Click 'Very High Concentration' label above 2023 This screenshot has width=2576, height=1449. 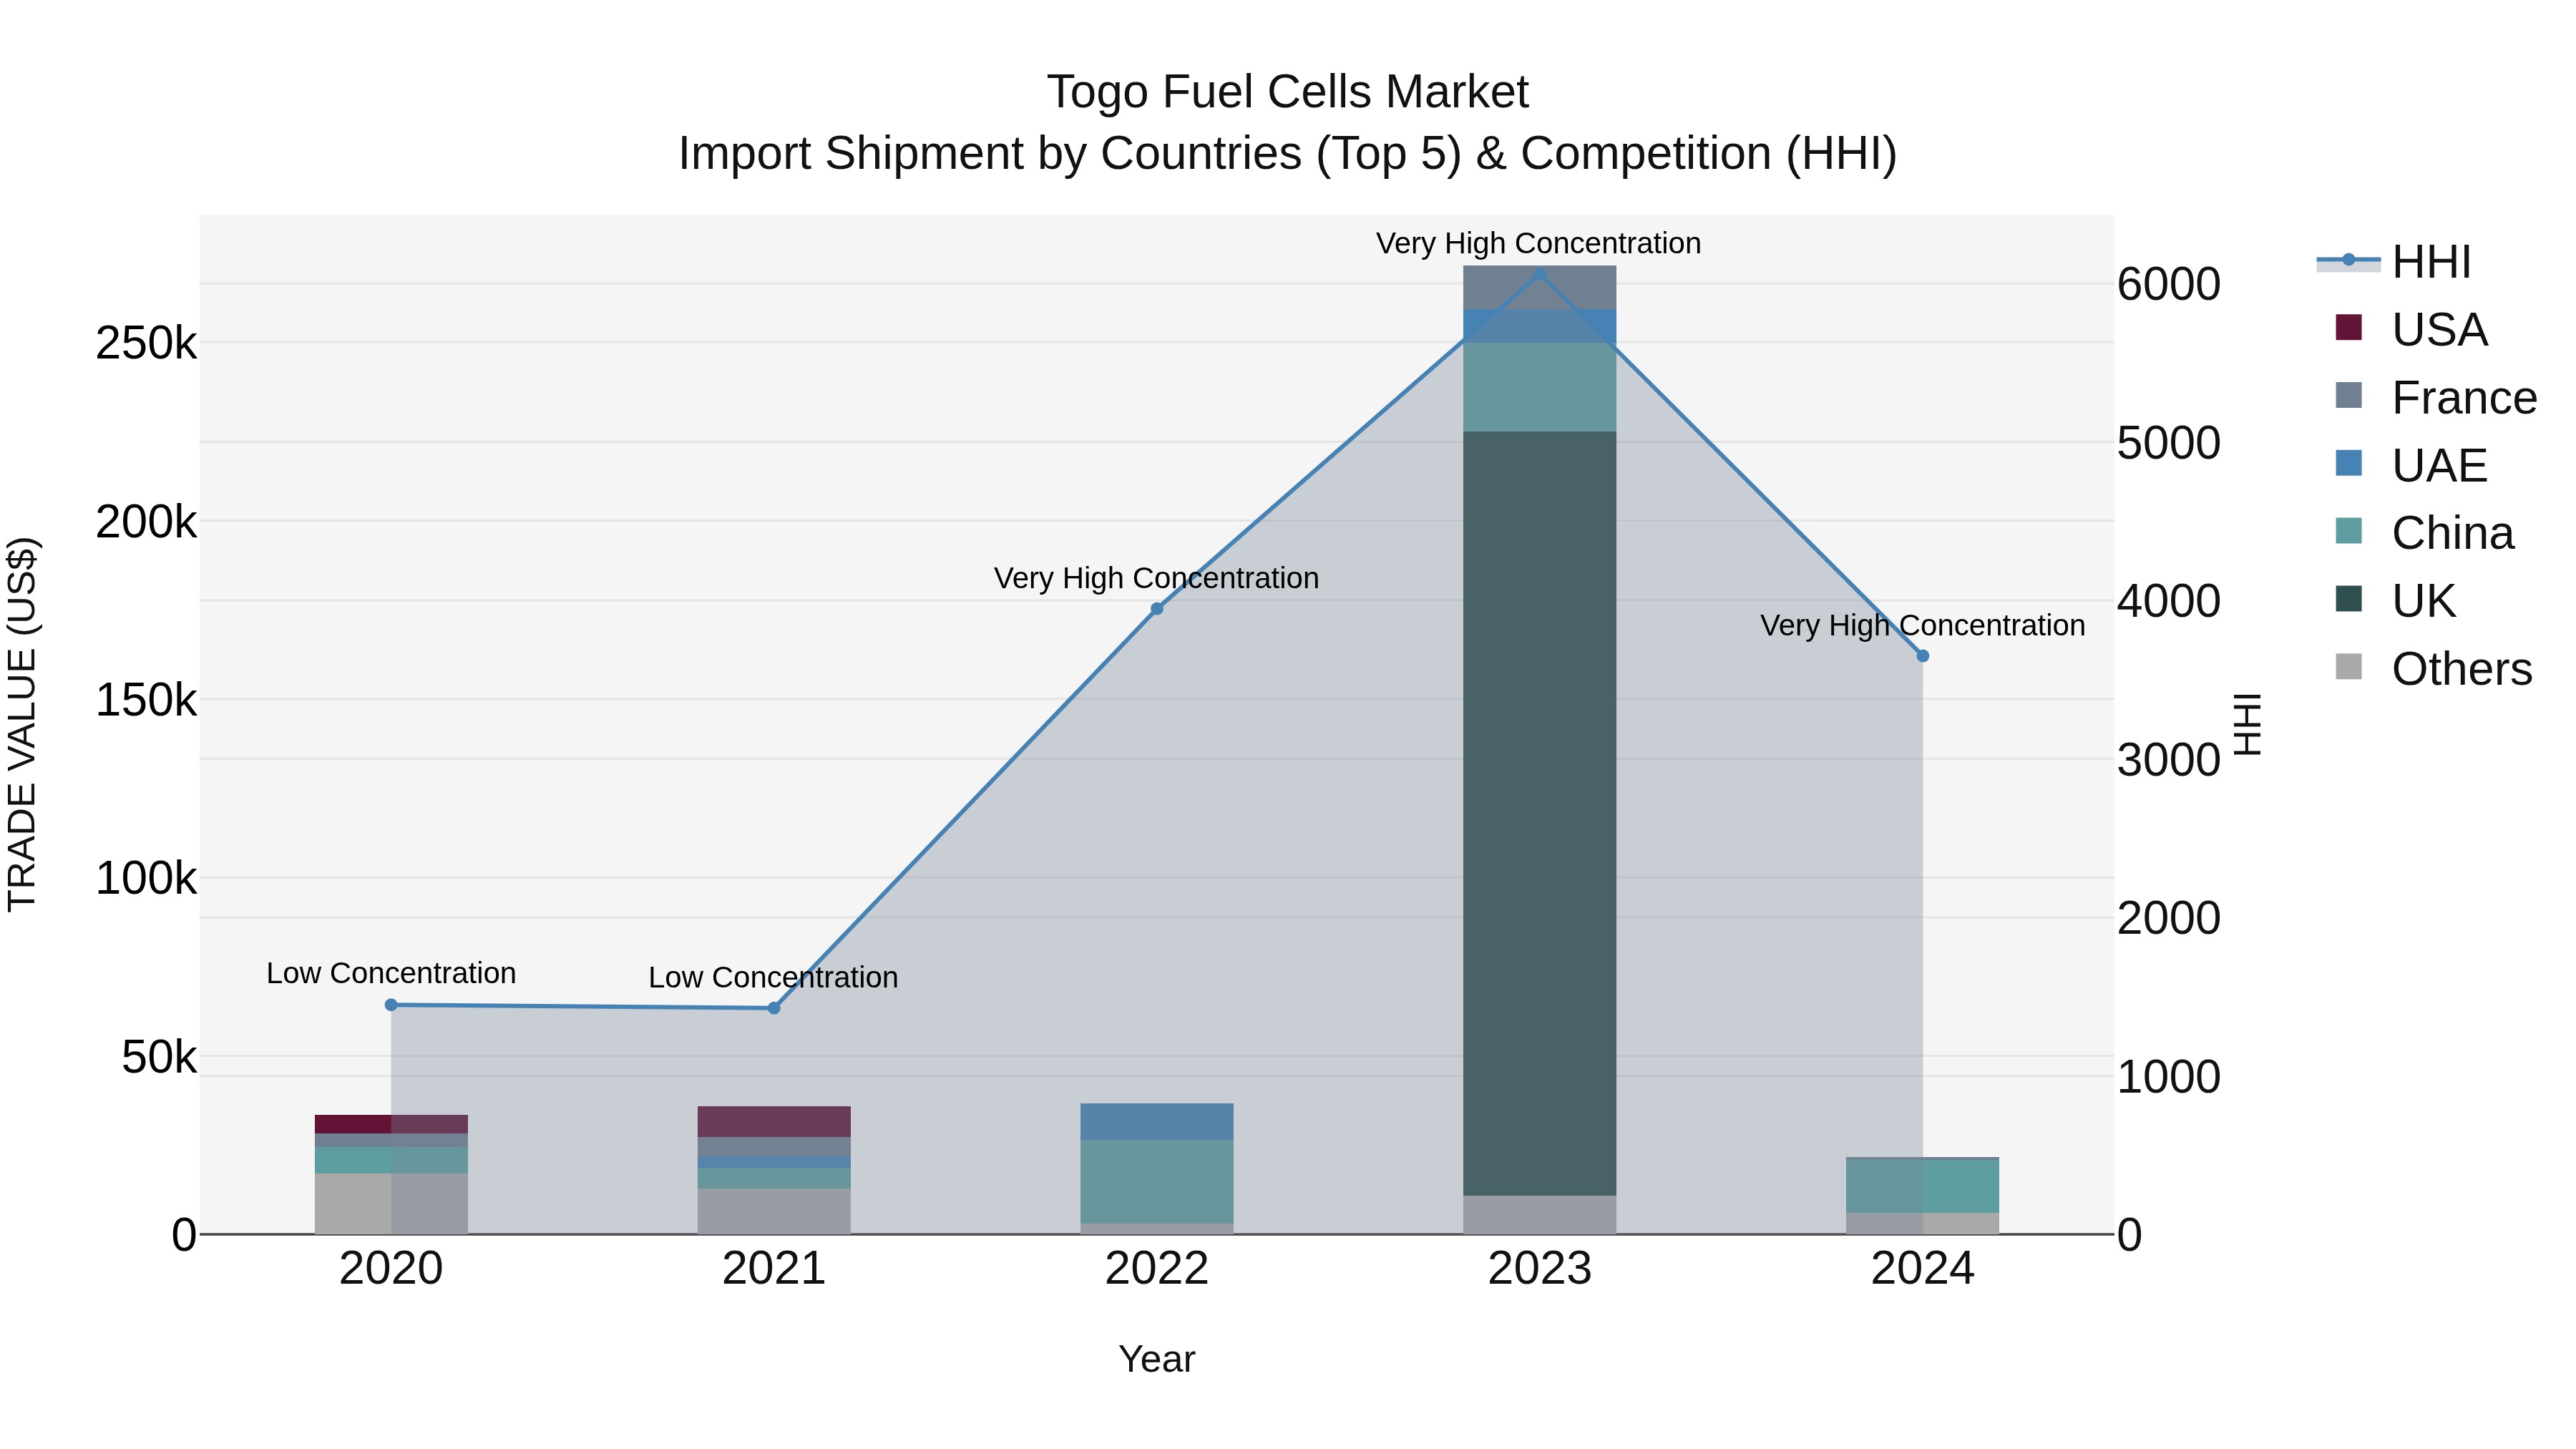pos(1539,243)
